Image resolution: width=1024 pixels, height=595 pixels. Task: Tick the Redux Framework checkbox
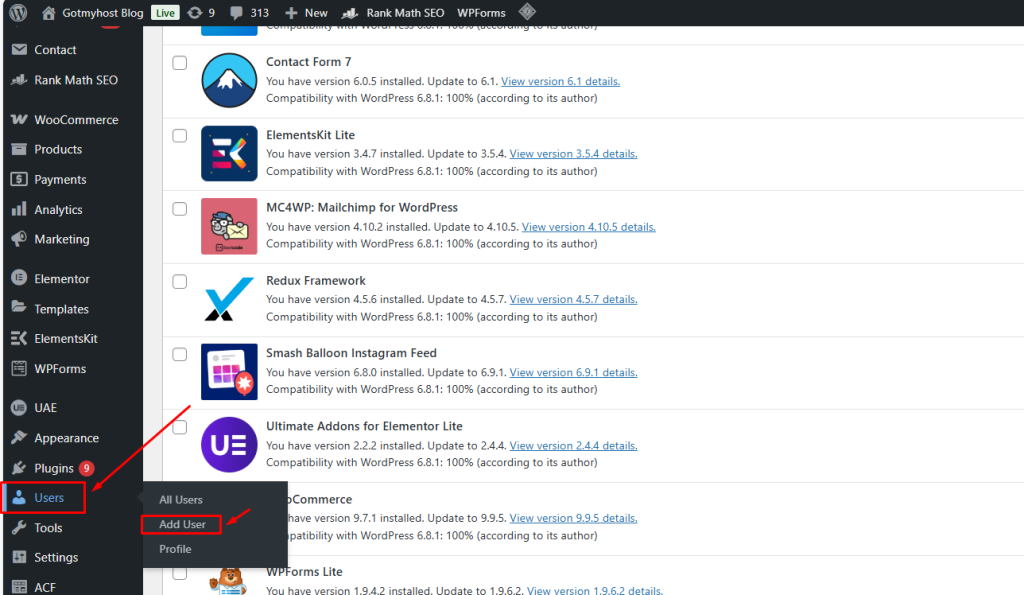(x=180, y=282)
